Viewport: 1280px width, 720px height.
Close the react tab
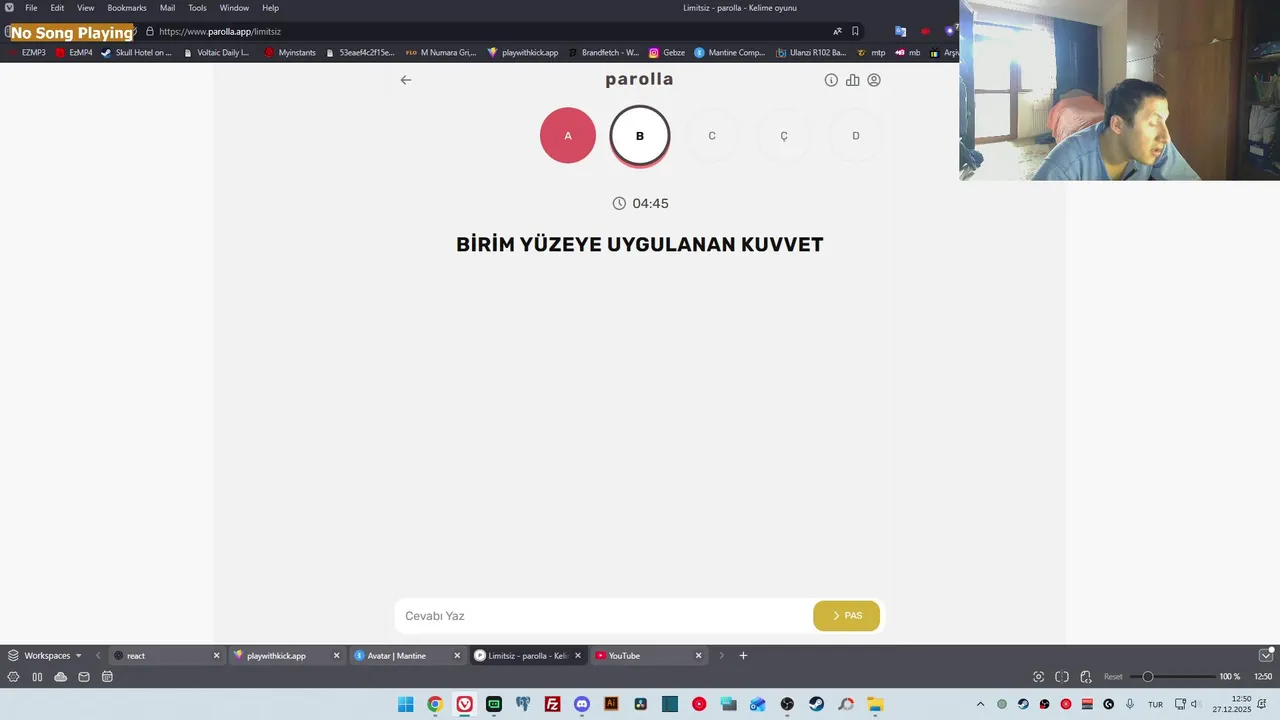[x=216, y=656]
